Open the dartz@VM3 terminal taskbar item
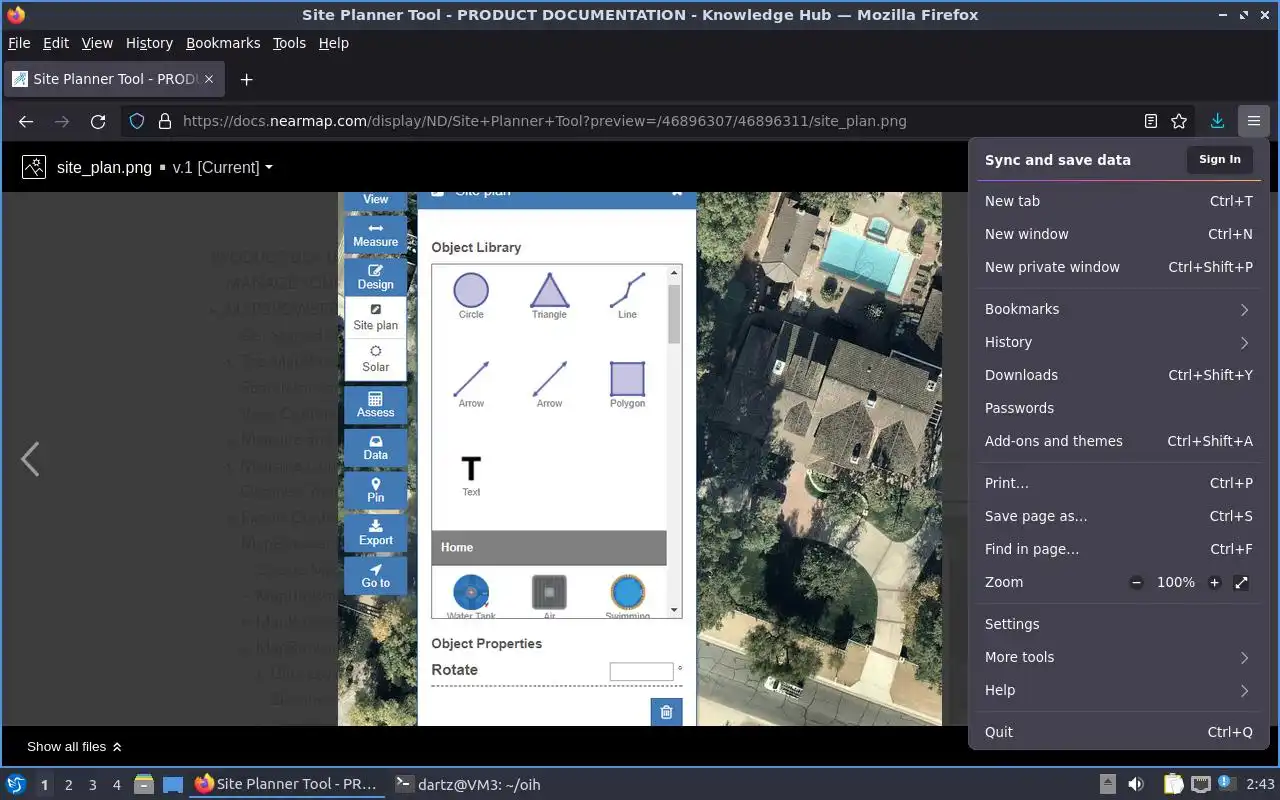Image resolution: width=1280 pixels, height=800 pixels. click(468, 785)
